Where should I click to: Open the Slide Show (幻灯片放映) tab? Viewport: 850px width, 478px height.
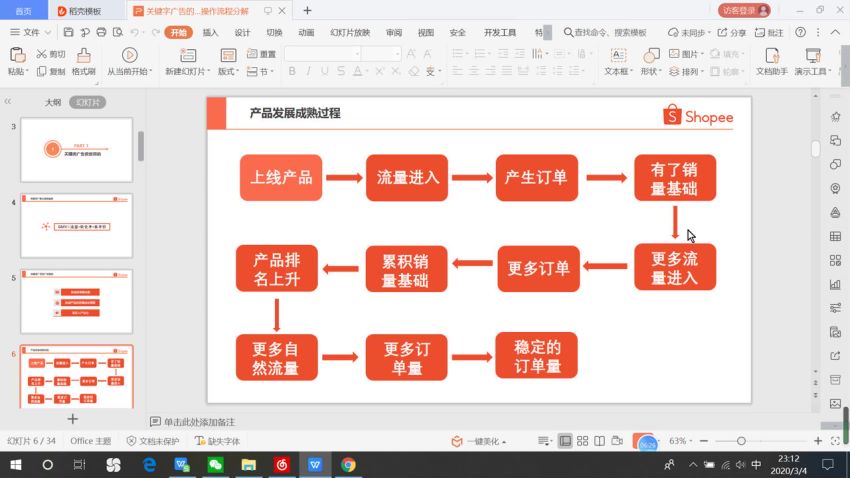pyautogui.click(x=350, y=33)
